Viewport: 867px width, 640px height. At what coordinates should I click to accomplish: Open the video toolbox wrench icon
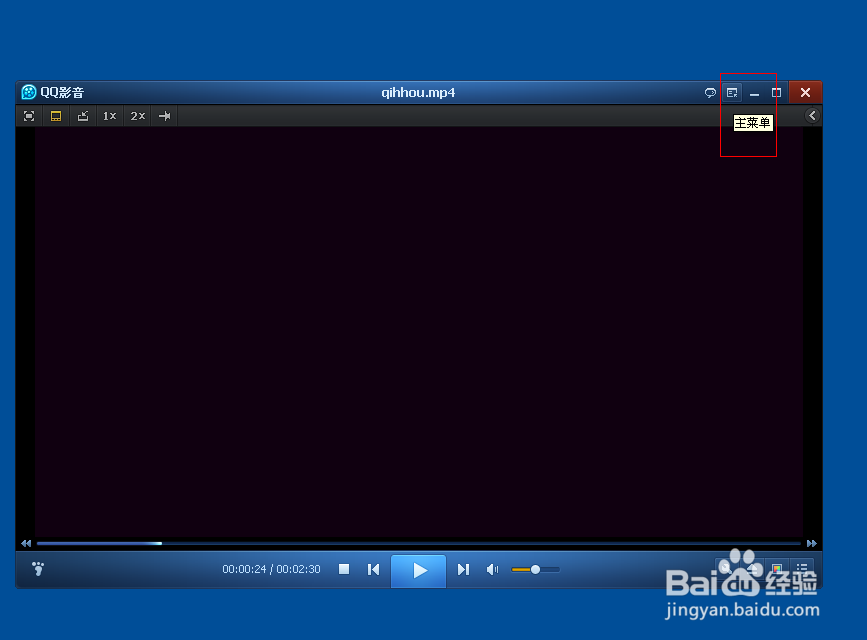[725, 568]
